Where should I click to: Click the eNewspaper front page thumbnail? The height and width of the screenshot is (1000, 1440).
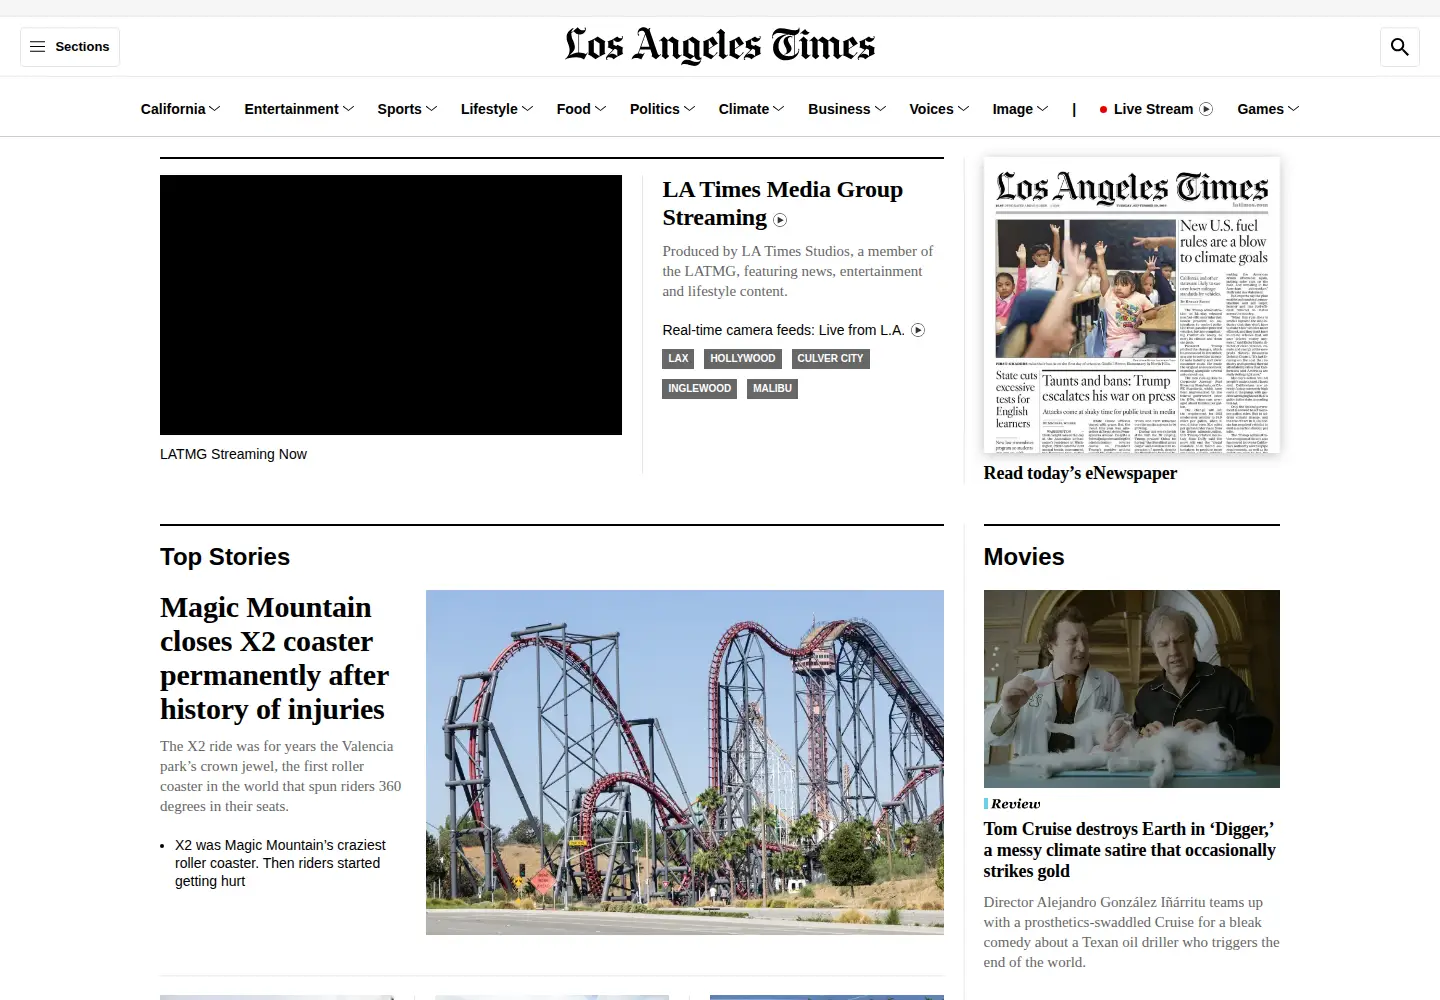click(1131, 305)
